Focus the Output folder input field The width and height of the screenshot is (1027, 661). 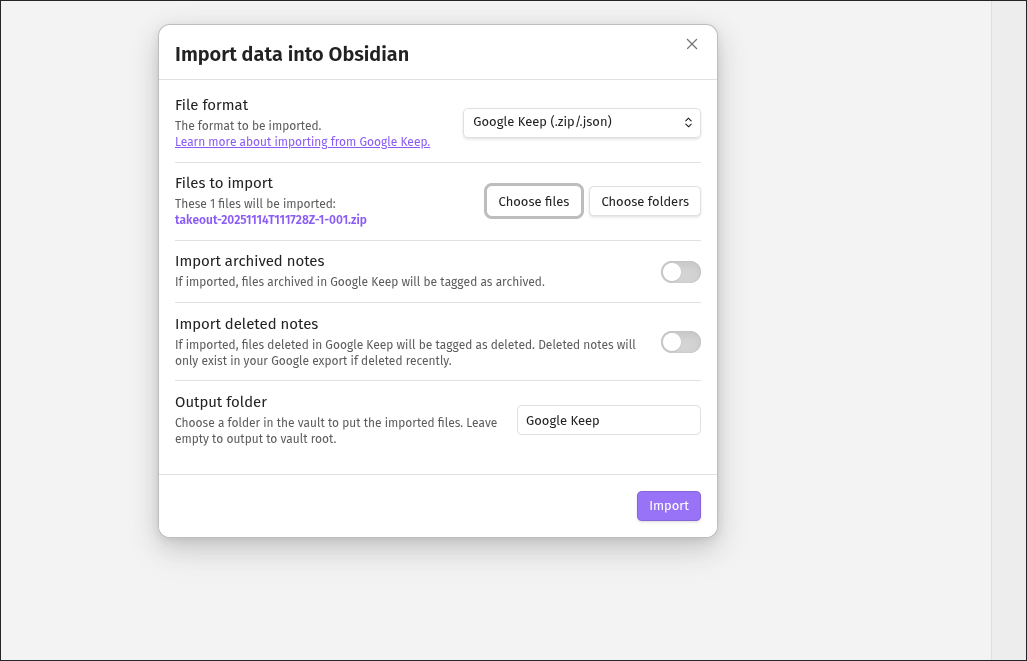[608, 420]
